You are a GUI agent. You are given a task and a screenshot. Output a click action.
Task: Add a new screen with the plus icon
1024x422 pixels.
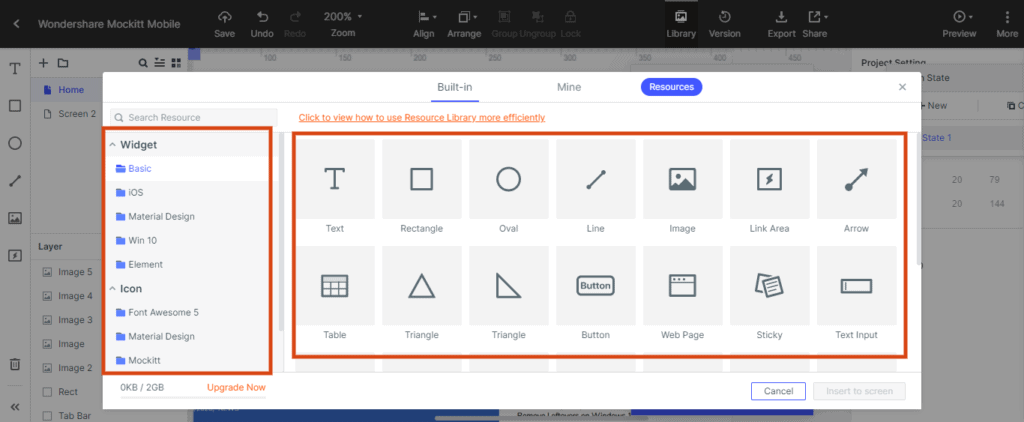tap(44, 63)
